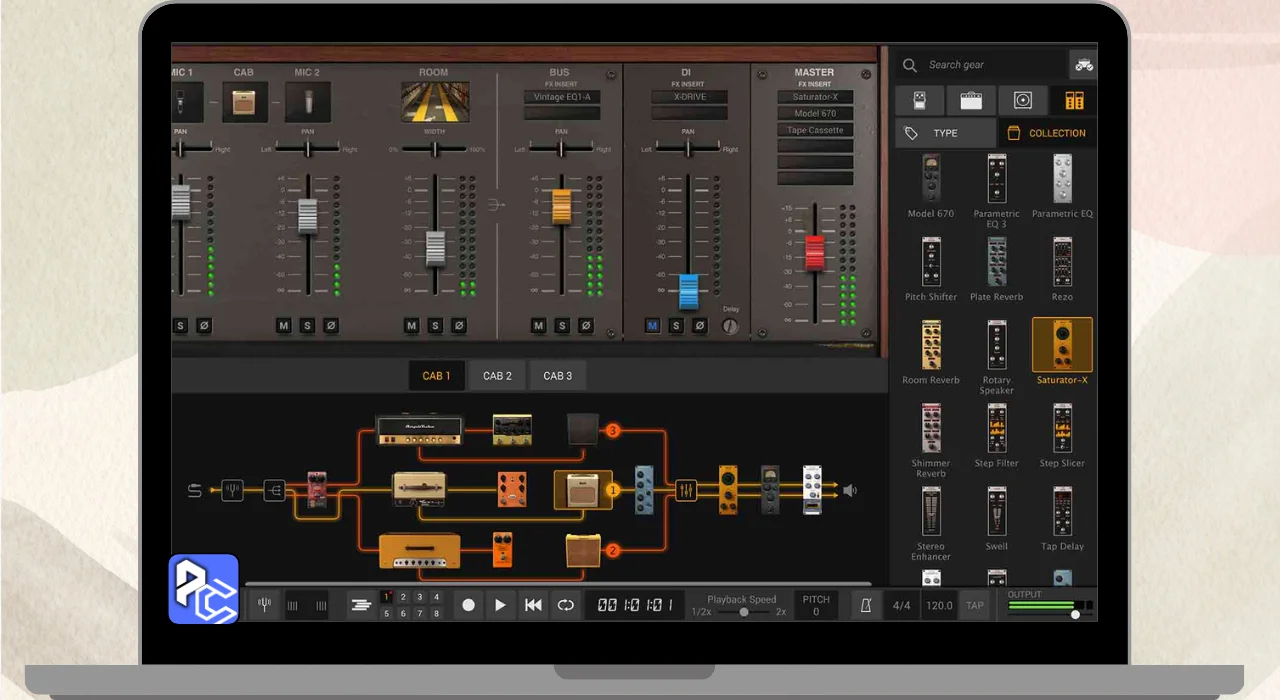
Task: Open the X-DRIVE insert slot on DI
Action: [688, 97]
